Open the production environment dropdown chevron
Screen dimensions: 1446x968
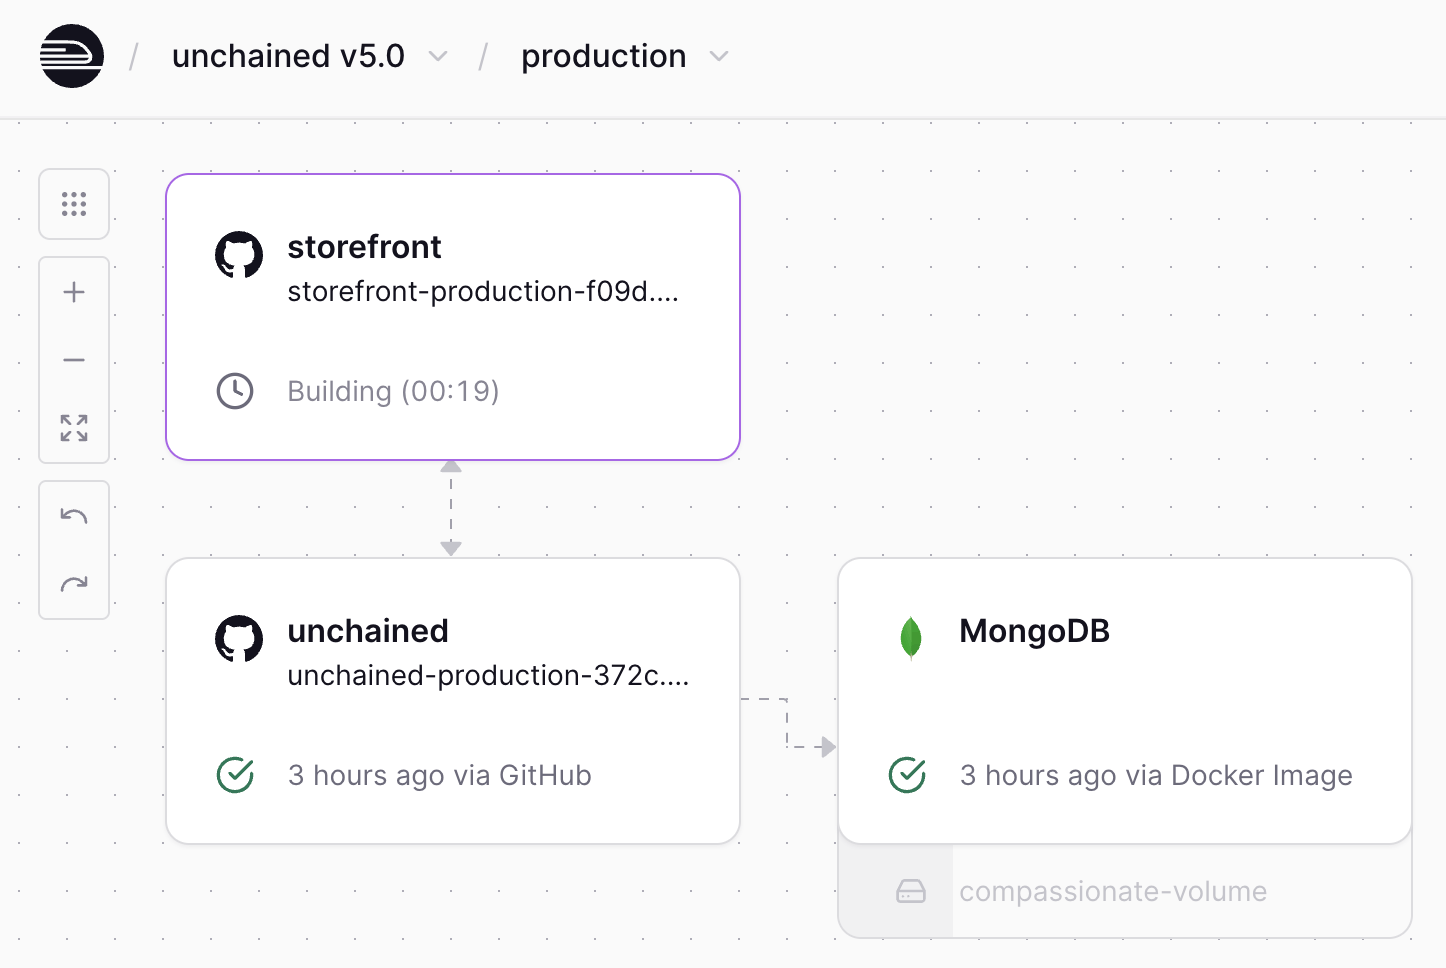[719, 57]
